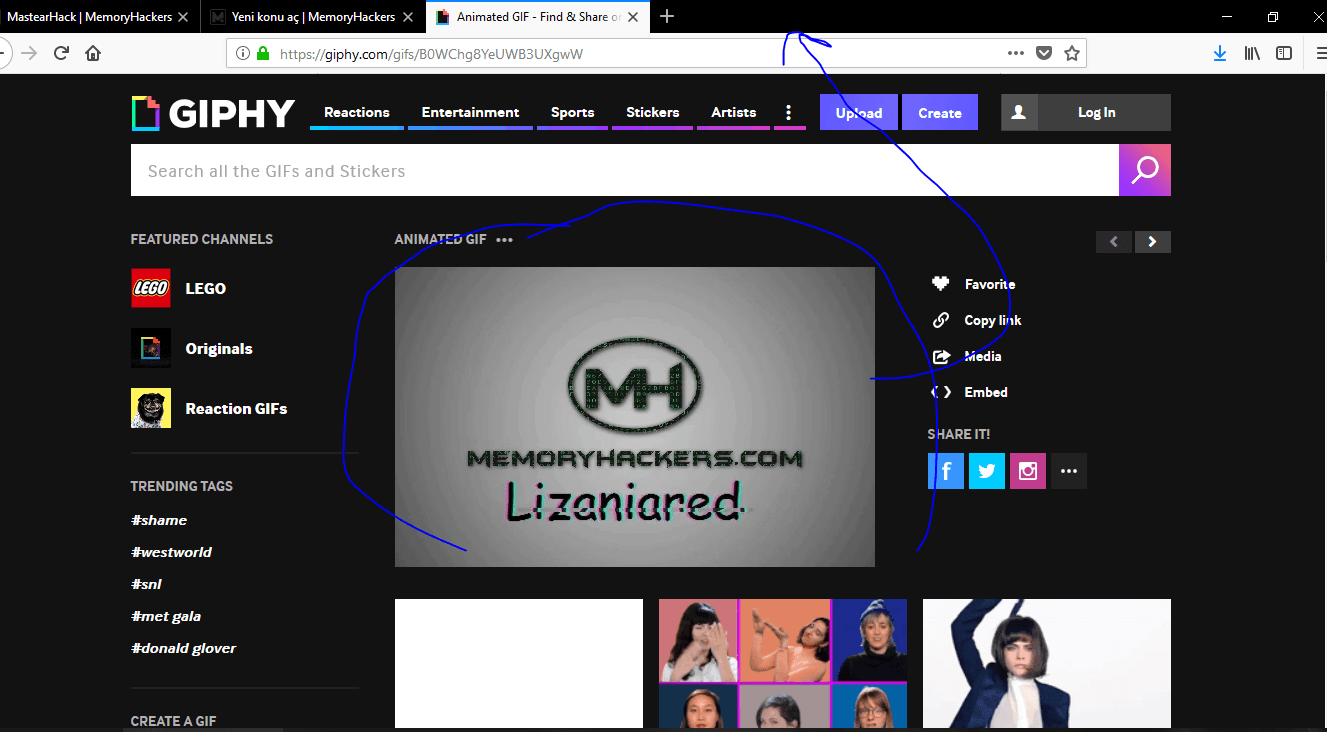The width and height of the screenshot is (1327, 732).
Task: Go to the next GIF arrow
Action: (1153, 242)
